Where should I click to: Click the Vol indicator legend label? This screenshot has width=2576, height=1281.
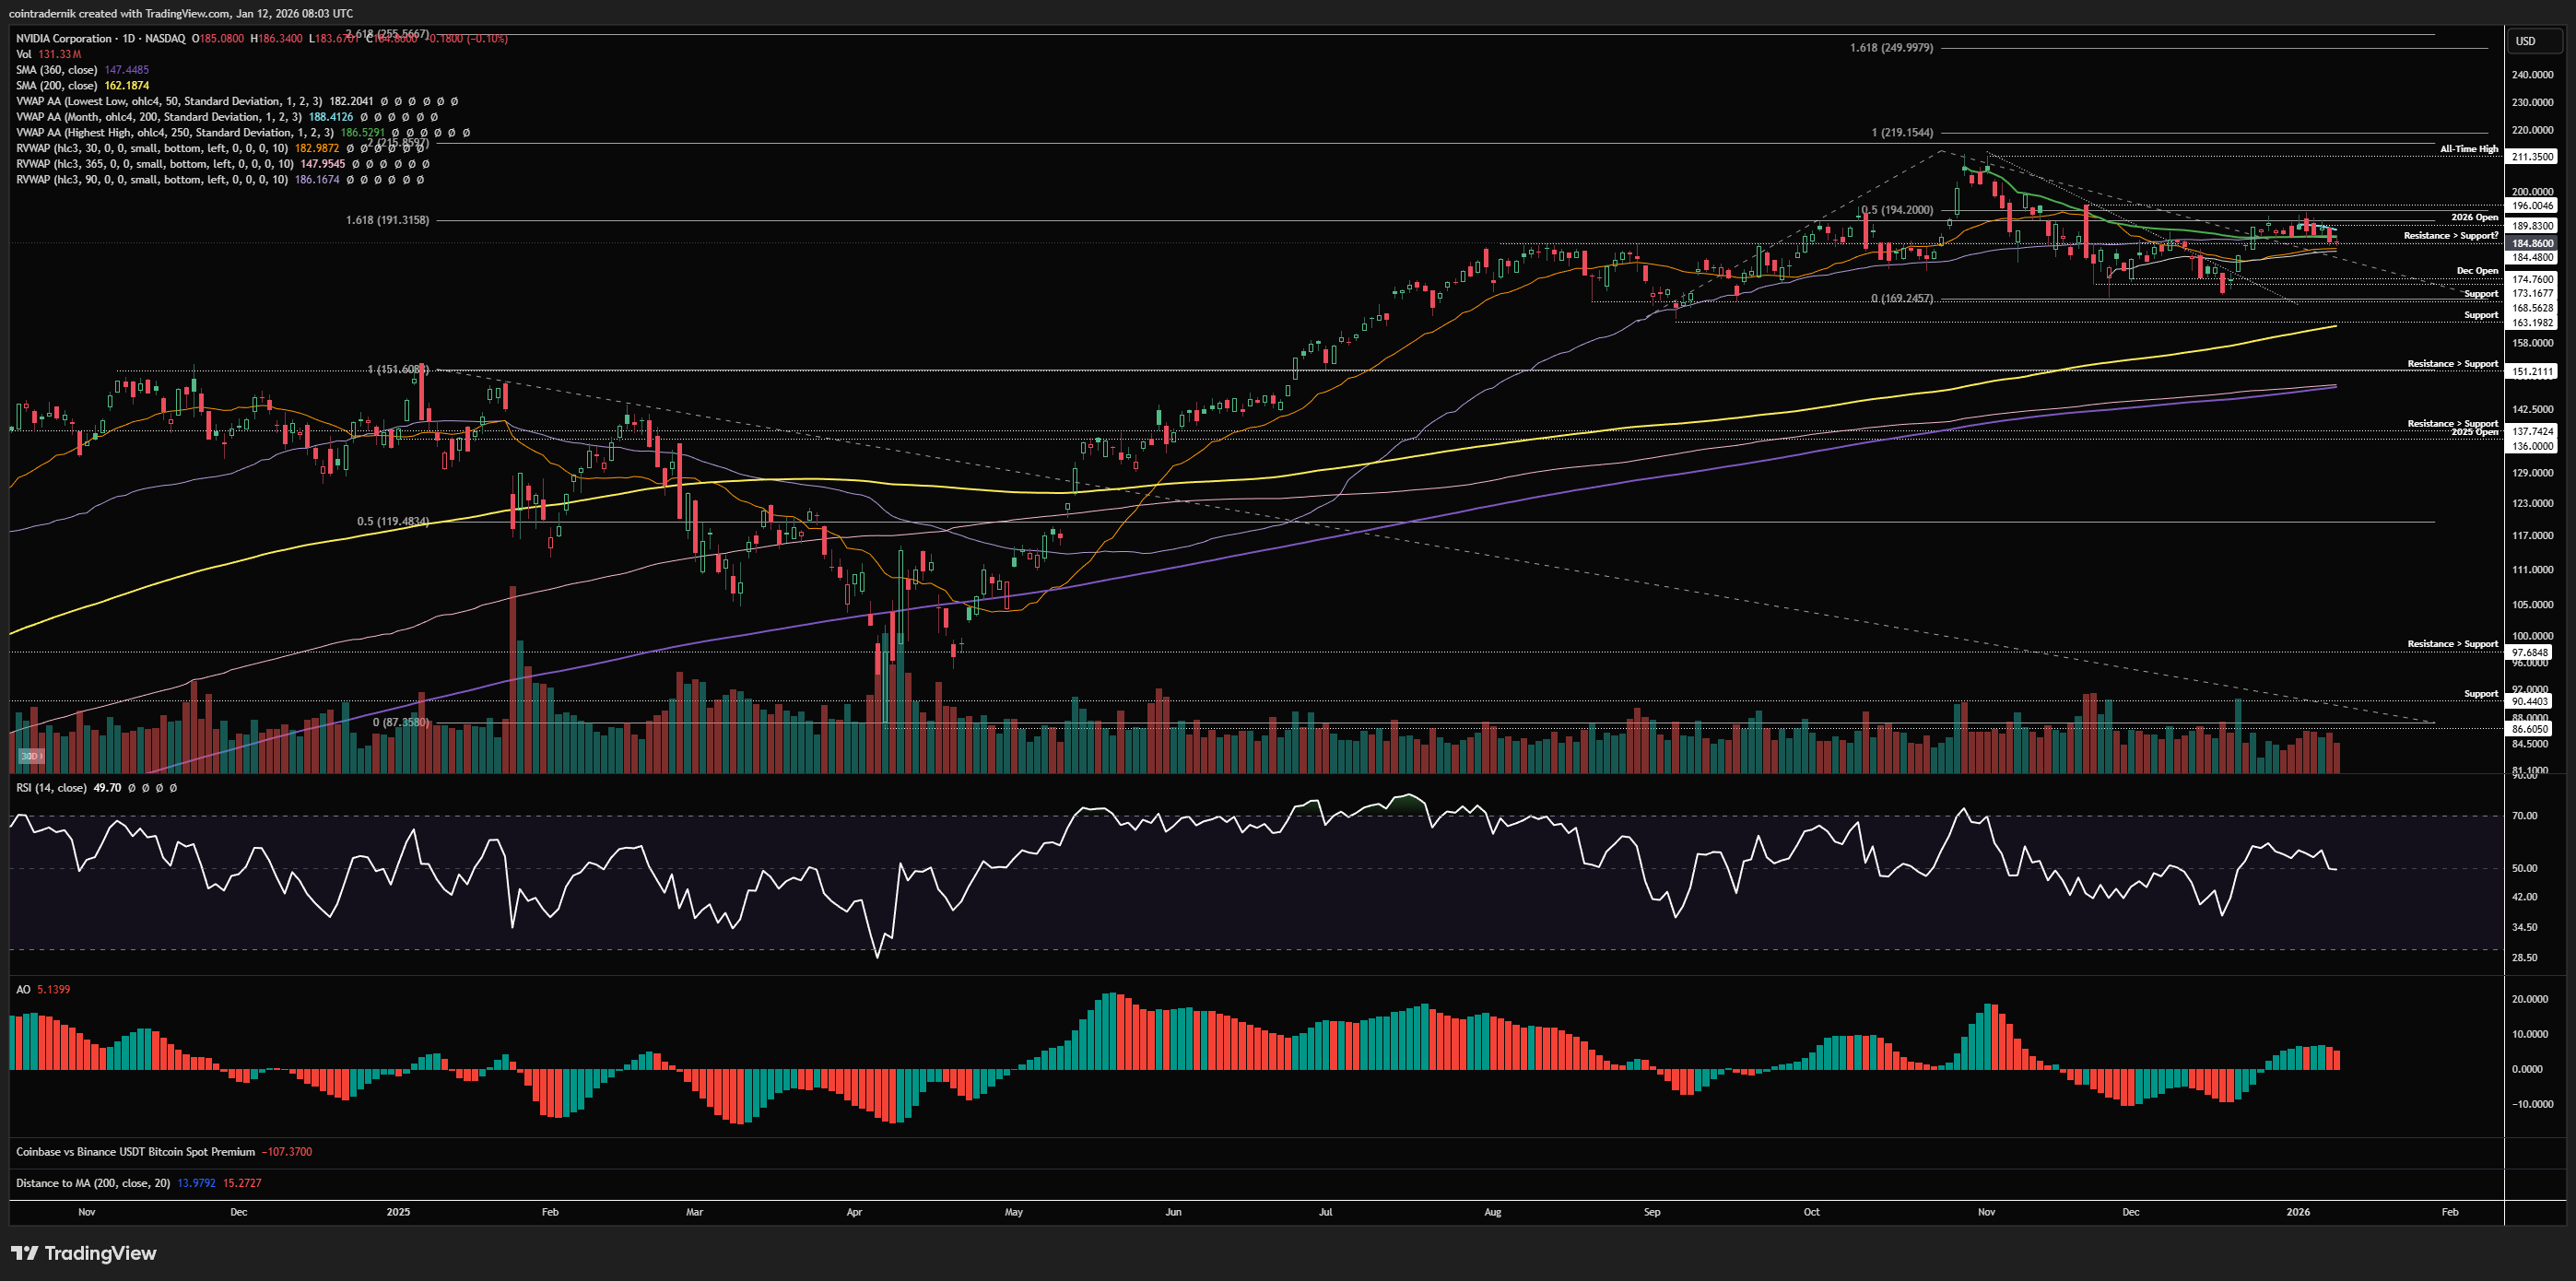23,54
